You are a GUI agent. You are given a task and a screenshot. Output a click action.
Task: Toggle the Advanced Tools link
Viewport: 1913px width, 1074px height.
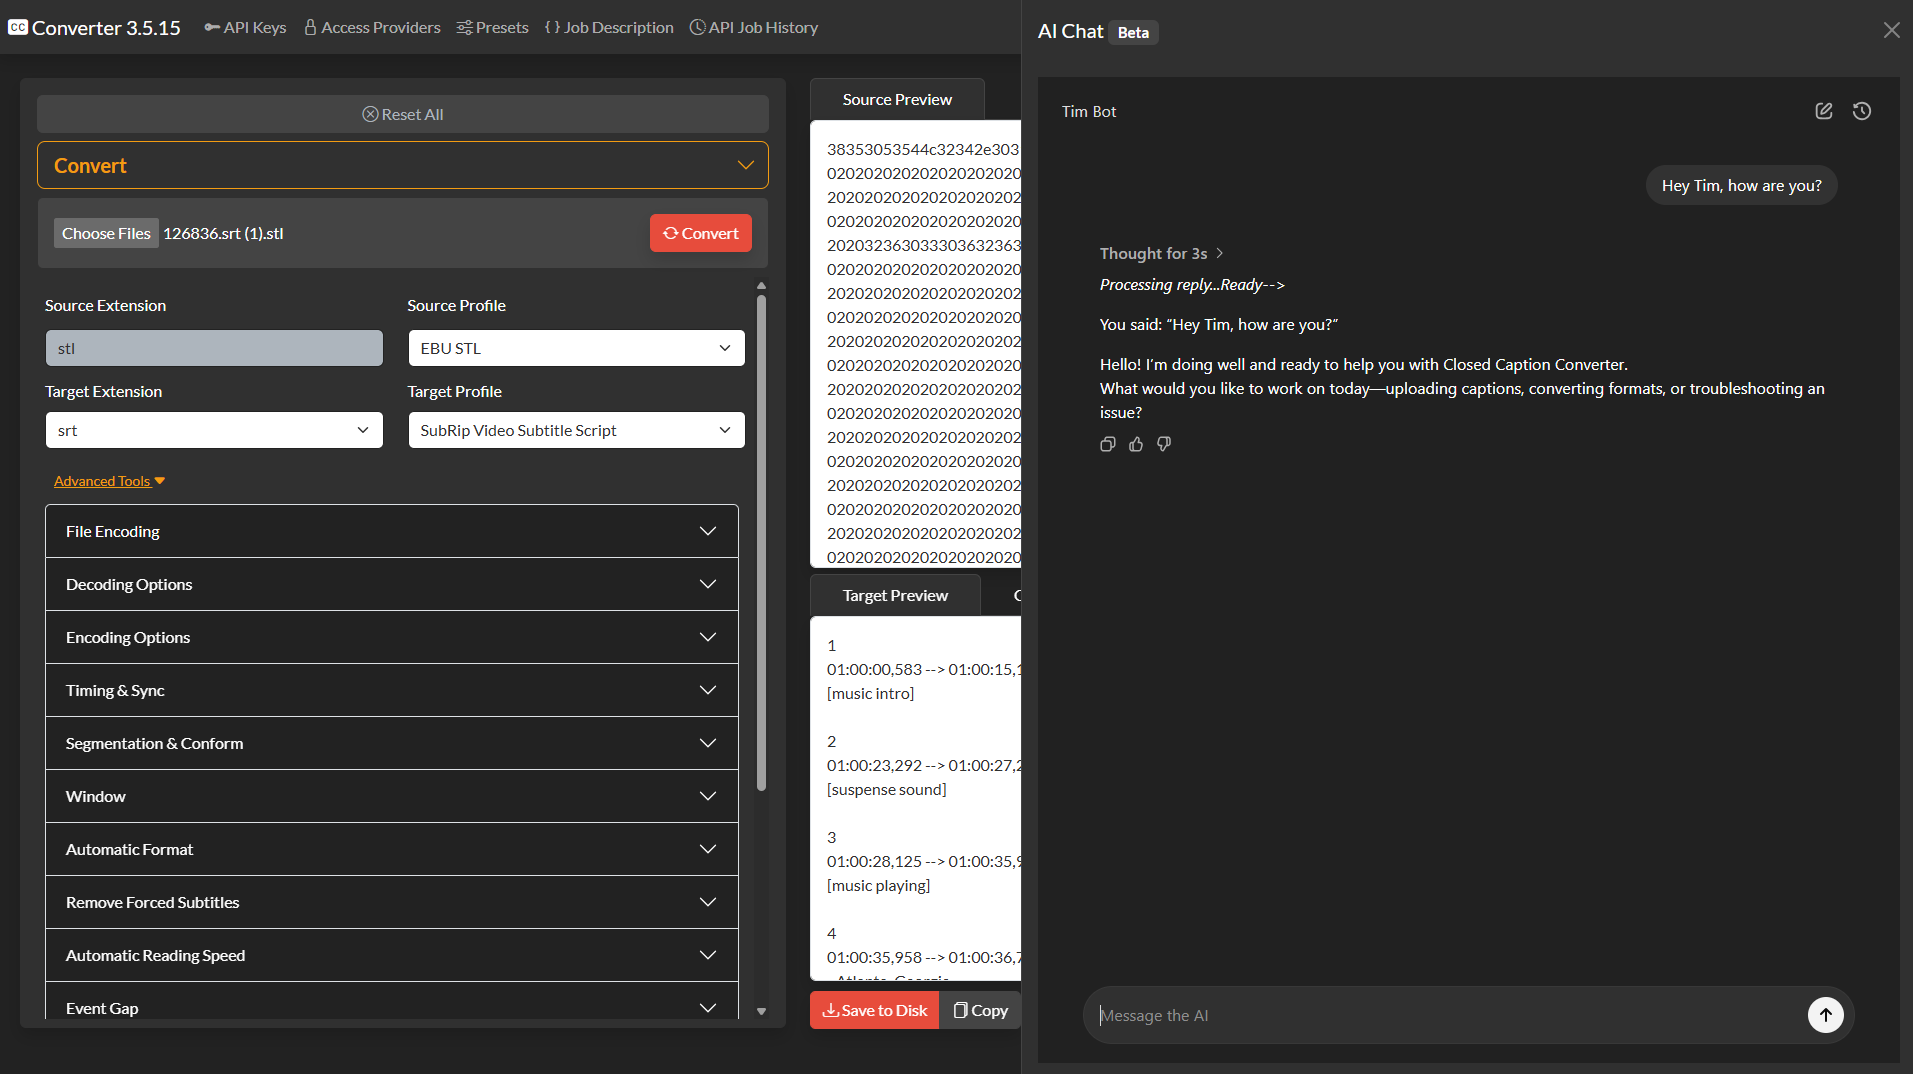click(x=109, y=481)
